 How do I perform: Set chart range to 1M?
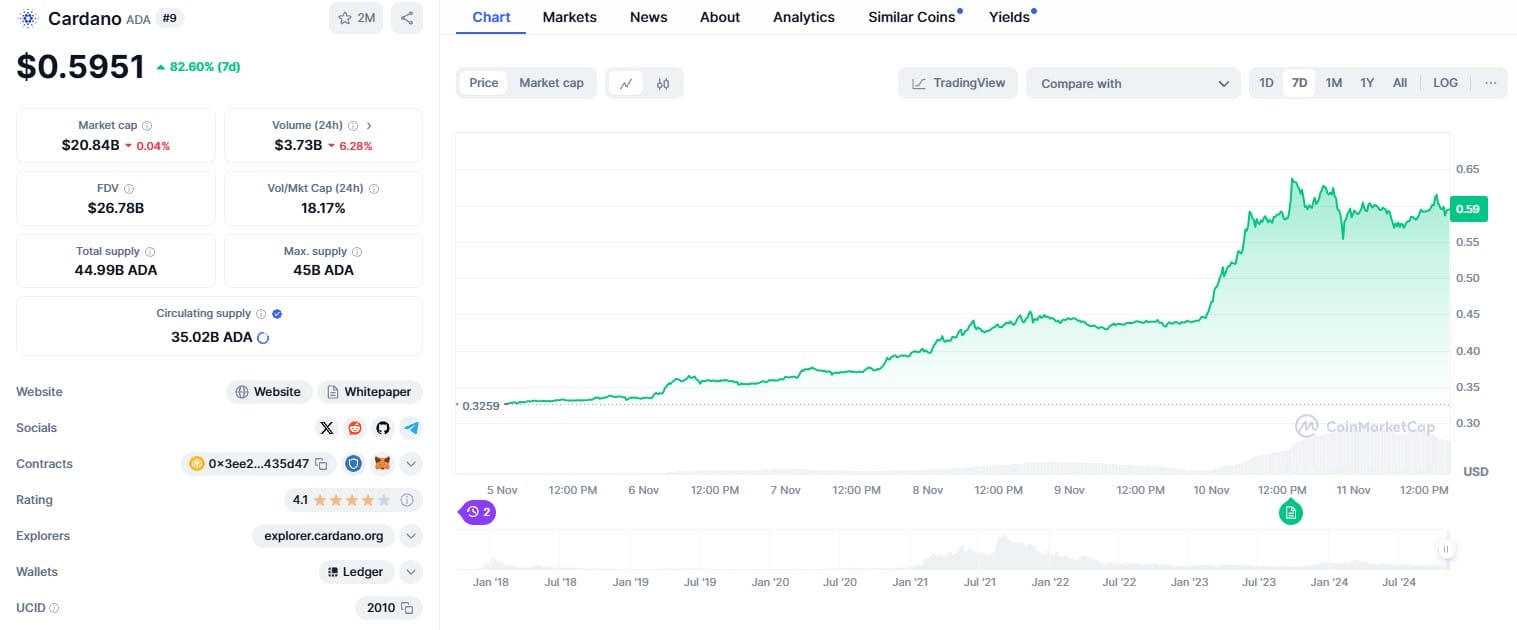click(1334, 83)
